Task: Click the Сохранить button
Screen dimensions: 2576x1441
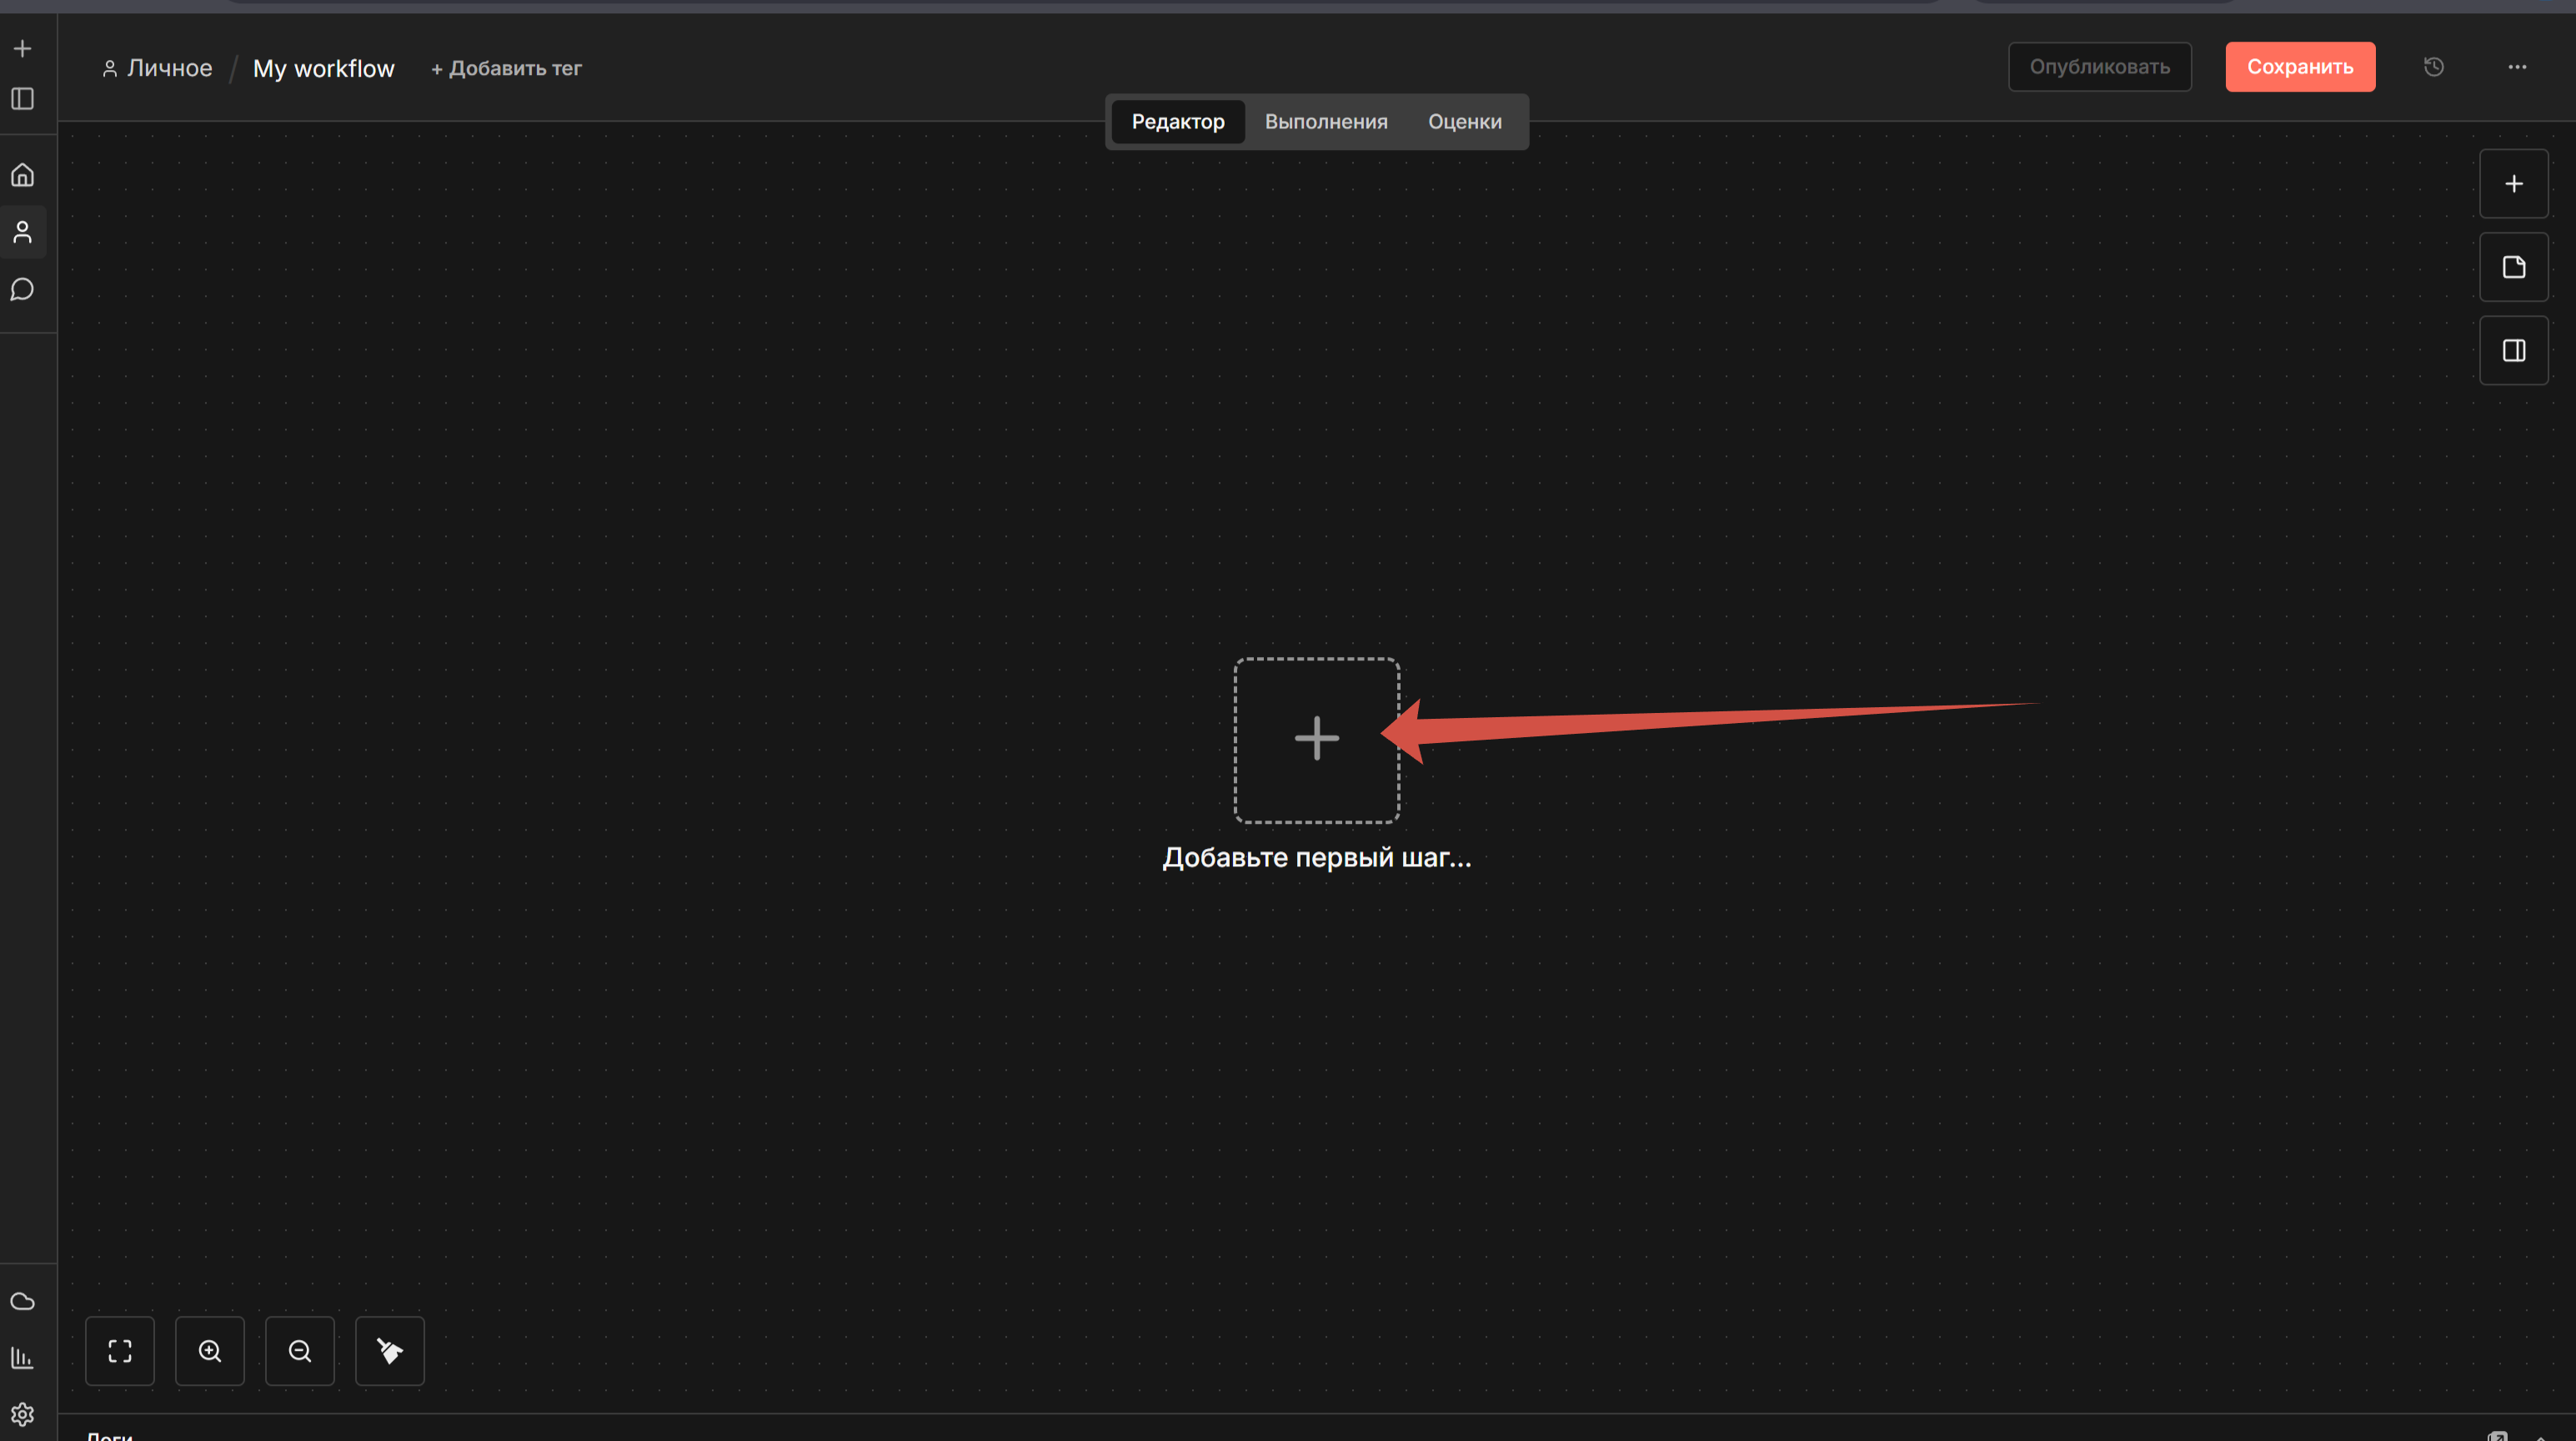Action: pos(2300,67)
